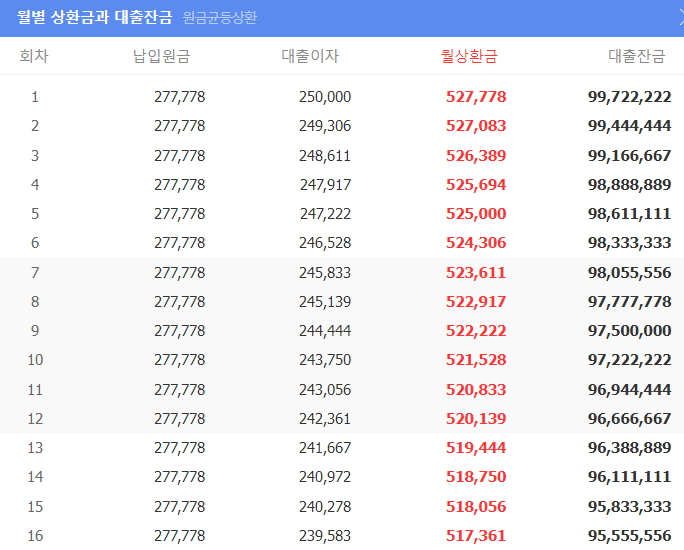
Task: Select balance 98,611,111
Action: tap(629, 214)
